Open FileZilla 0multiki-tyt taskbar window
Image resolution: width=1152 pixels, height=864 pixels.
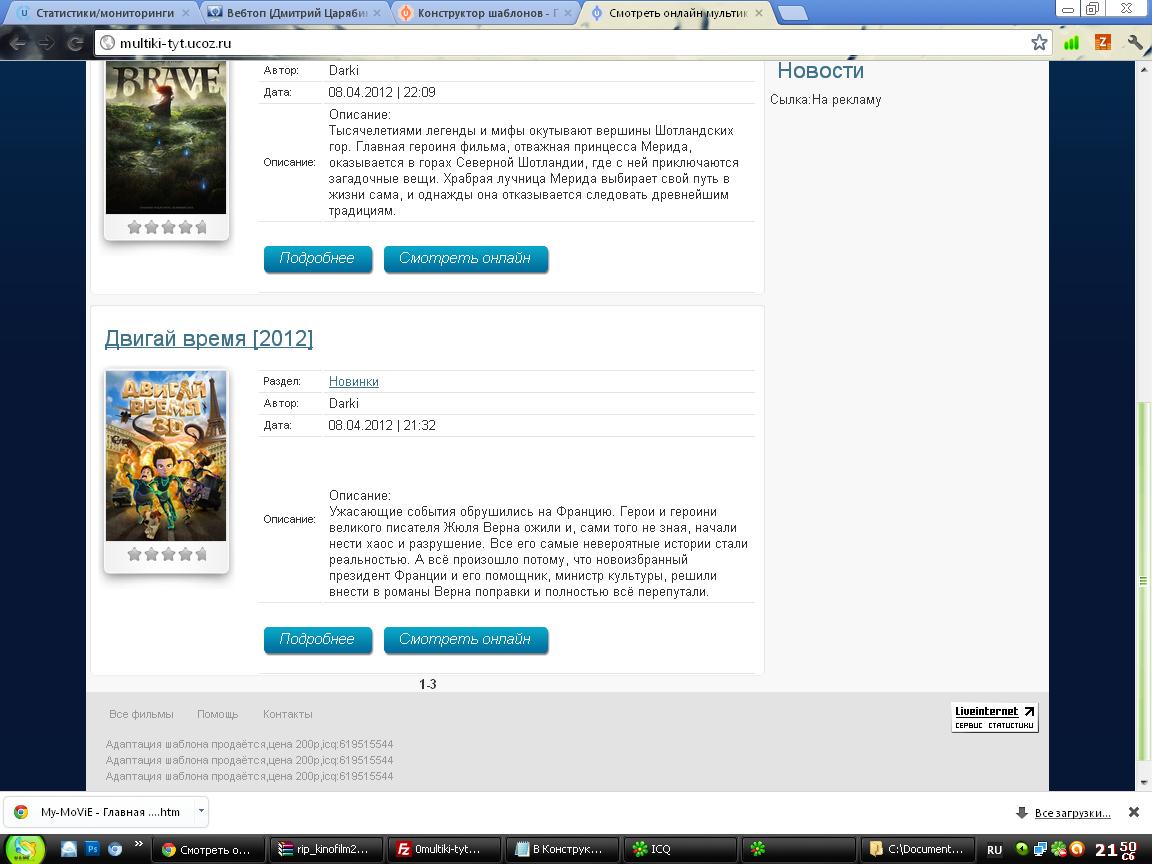pos(440,849)
